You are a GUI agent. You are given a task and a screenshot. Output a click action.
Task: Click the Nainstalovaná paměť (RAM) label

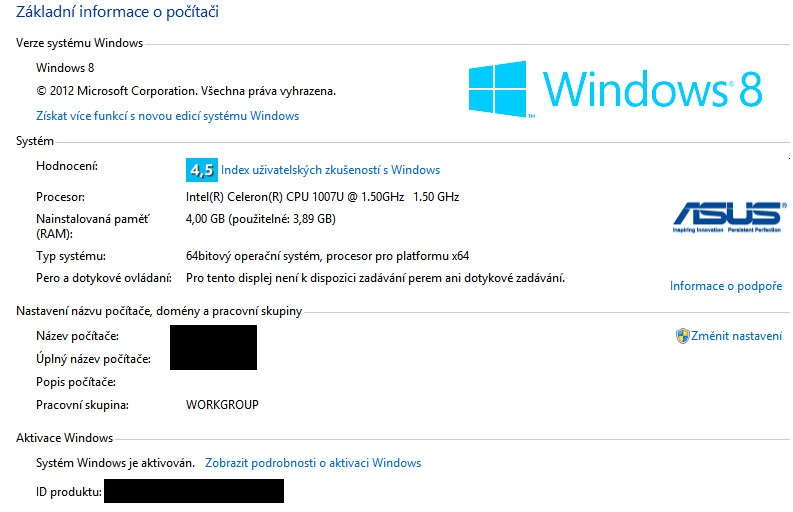coord(93,226)
